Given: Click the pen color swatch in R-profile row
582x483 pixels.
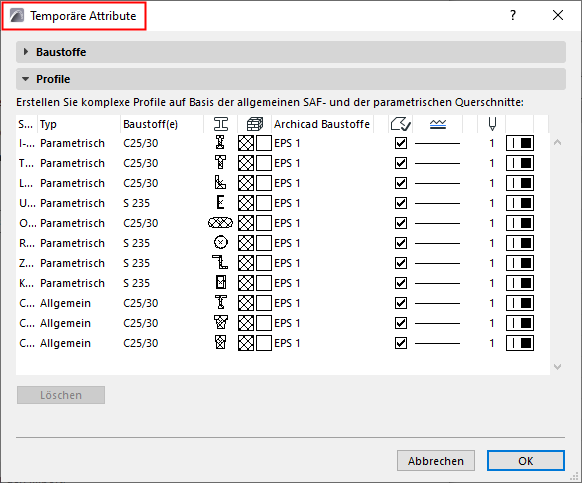Looking at the screenshot, I should [x=520, y=243].
